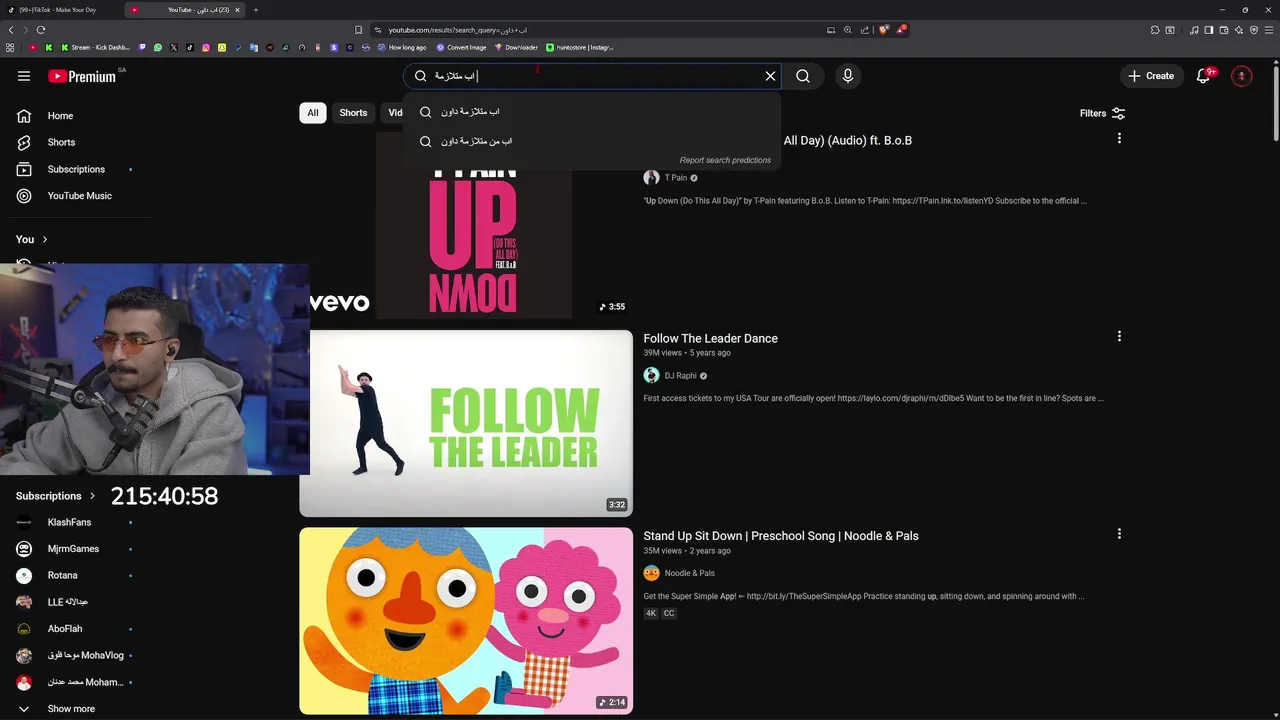Open Follow The Leader Dance title
This screenshot has width=1280, height=720.
(710, 339)
